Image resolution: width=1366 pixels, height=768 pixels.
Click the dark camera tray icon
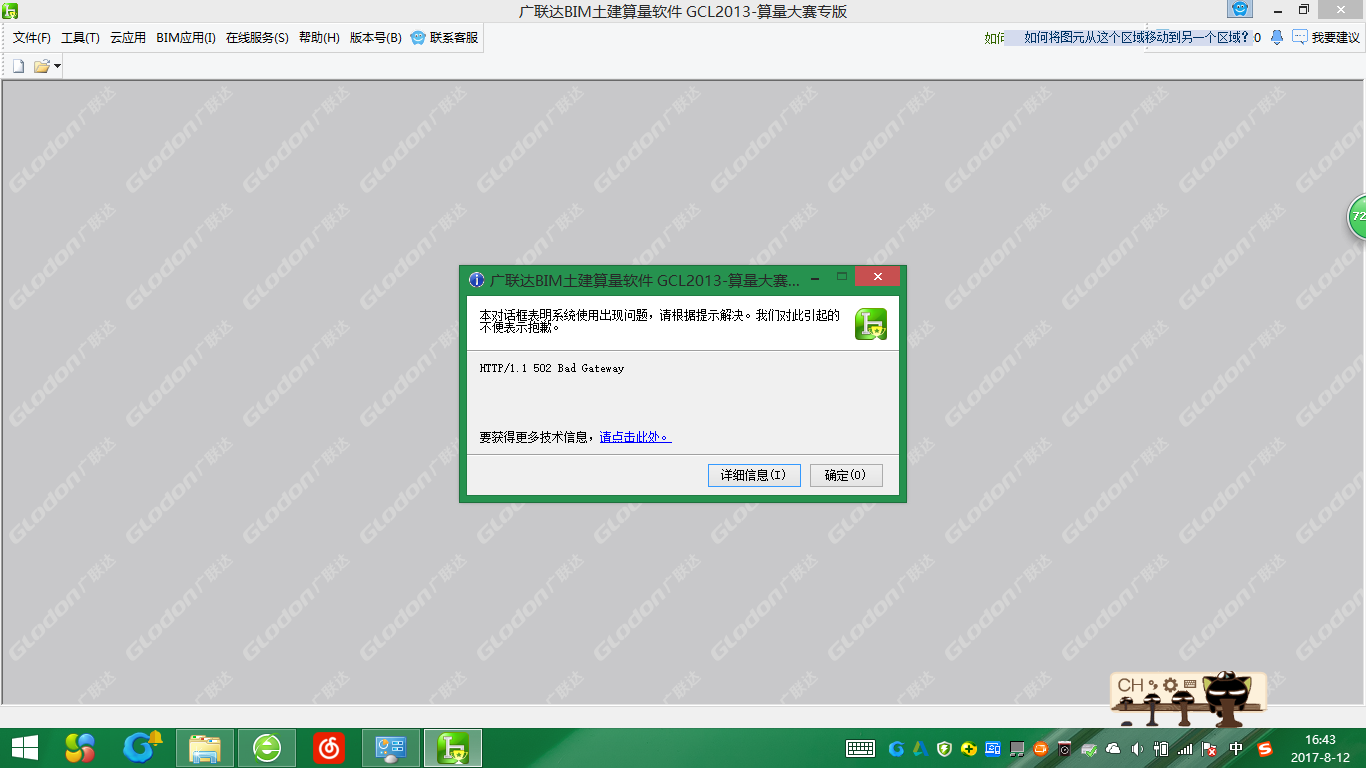(x=1065, y=748)
